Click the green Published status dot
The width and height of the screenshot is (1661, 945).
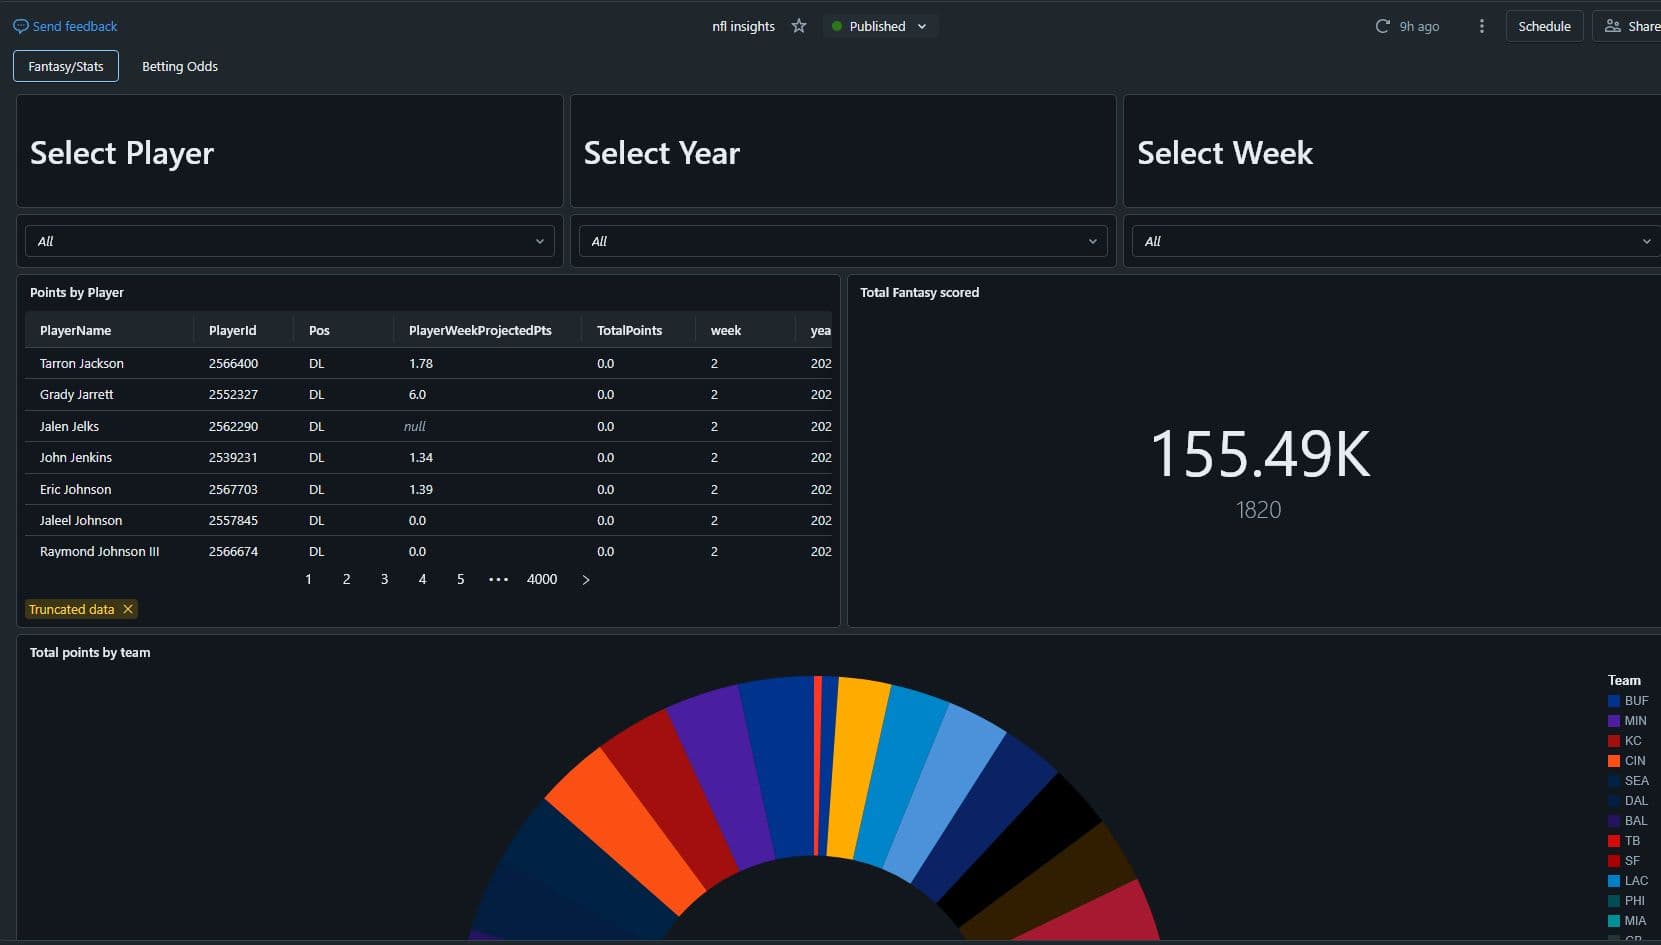point(837,26)
